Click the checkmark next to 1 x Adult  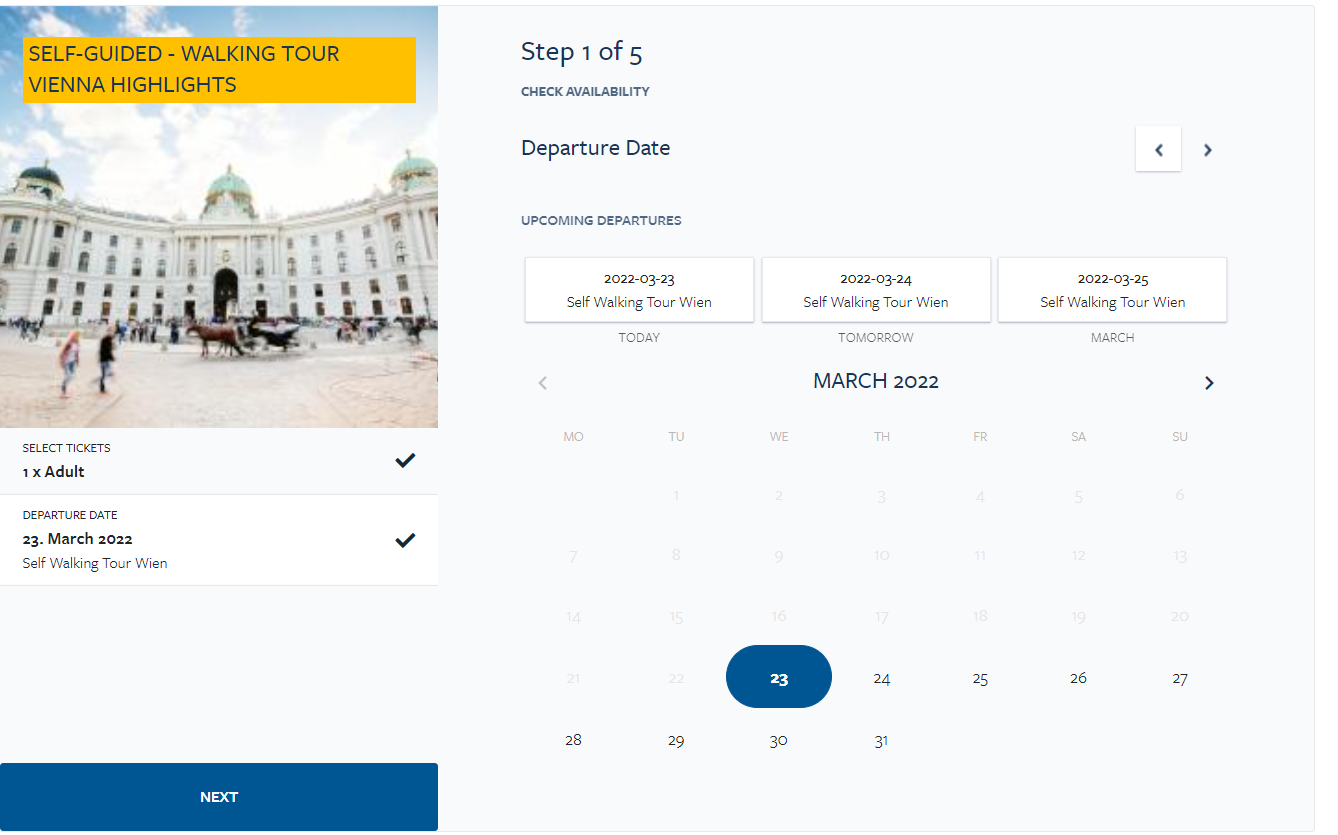click(x=405, y=460)
